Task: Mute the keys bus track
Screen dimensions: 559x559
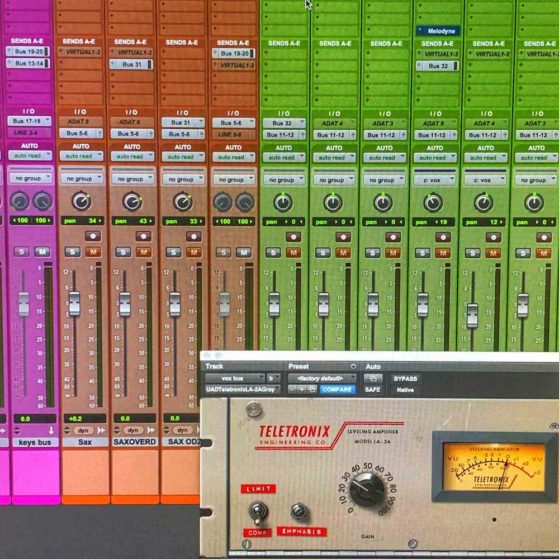Action: tap(42, 252)
